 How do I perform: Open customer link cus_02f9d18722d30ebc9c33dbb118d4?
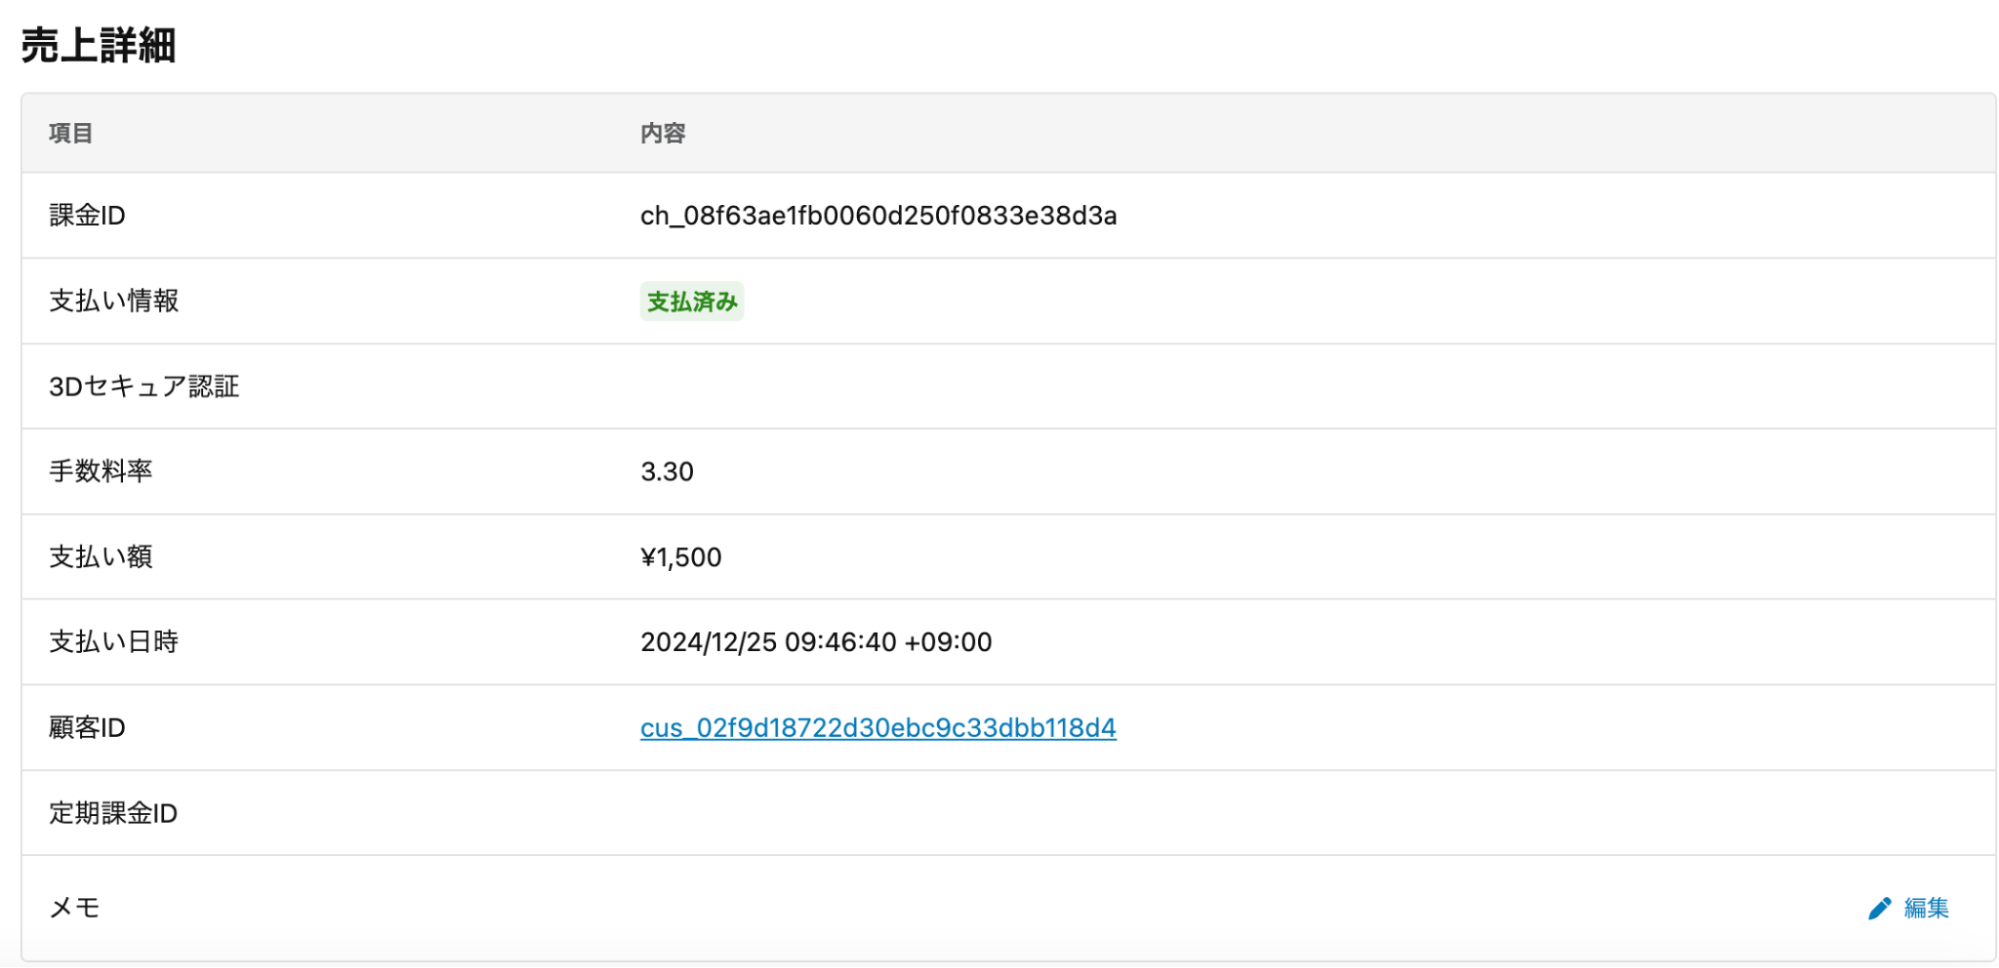click(878, 728)
